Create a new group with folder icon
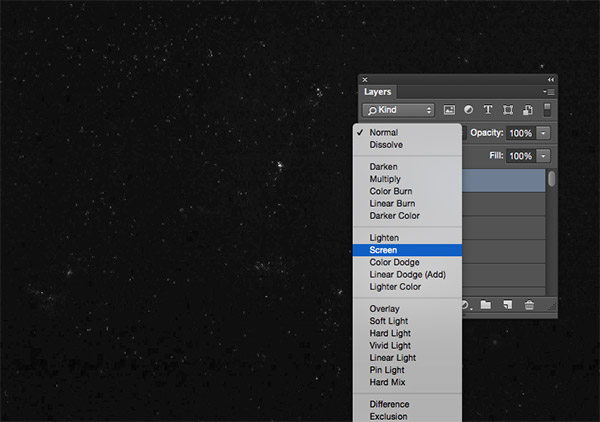This screenshot has width=600, height=422. tap(485, 304)
